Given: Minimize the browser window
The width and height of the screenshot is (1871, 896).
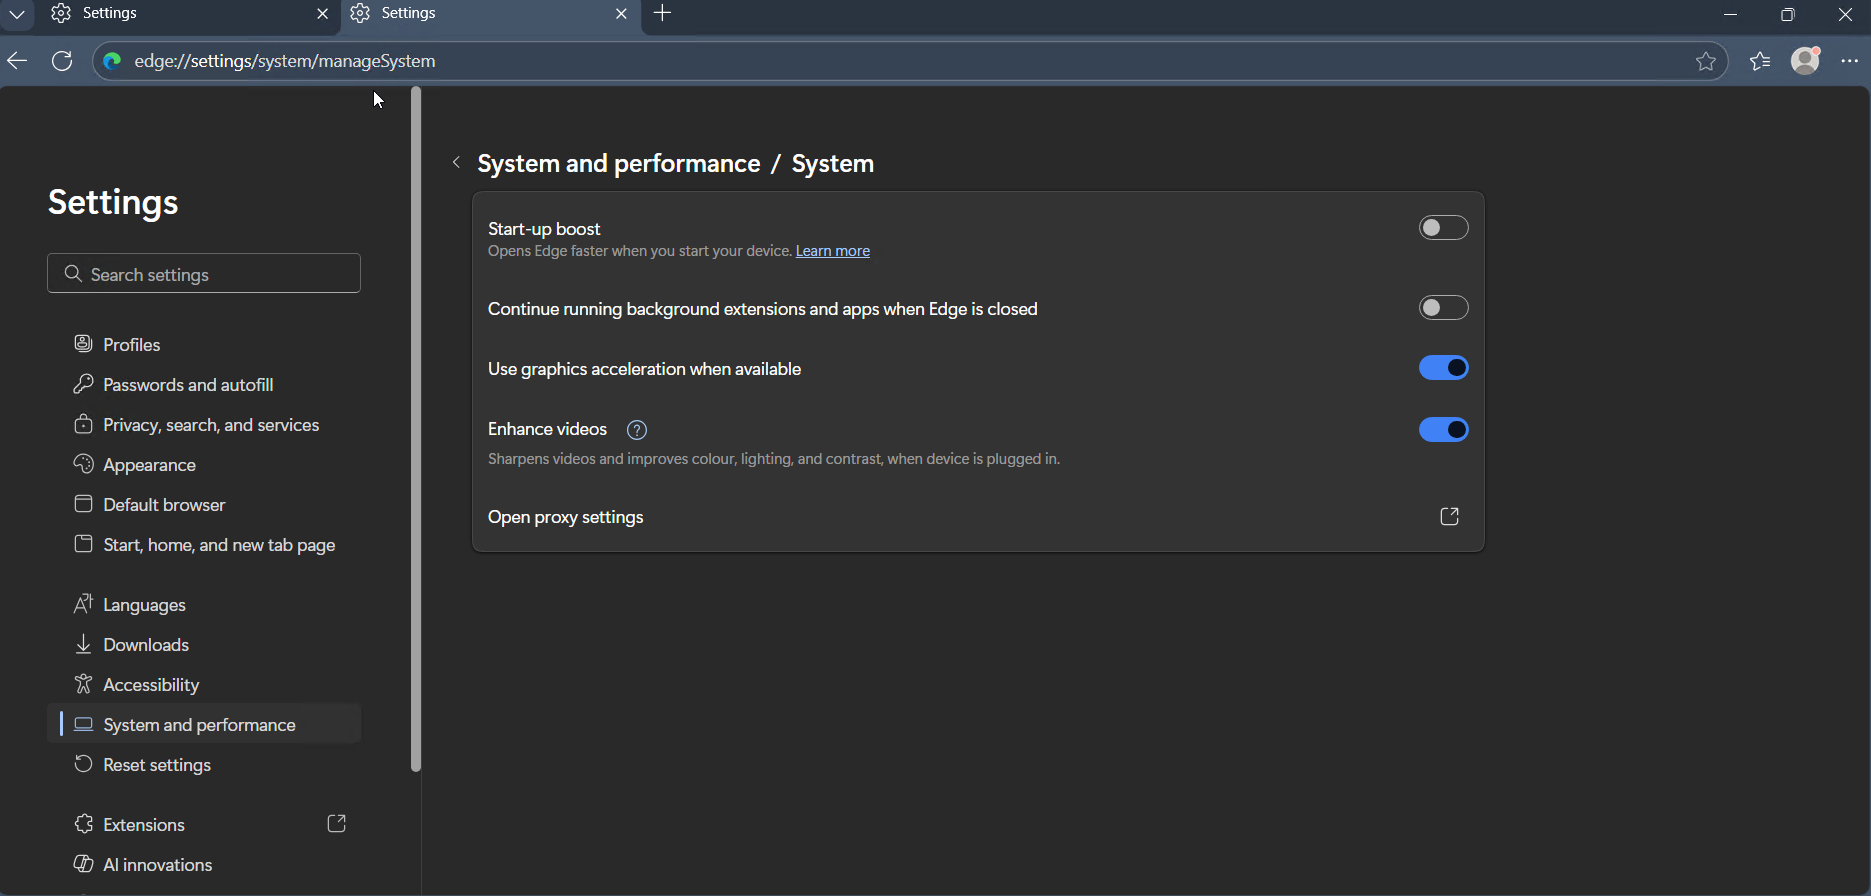Looking at the screenshot, I should coord(1731,14).
